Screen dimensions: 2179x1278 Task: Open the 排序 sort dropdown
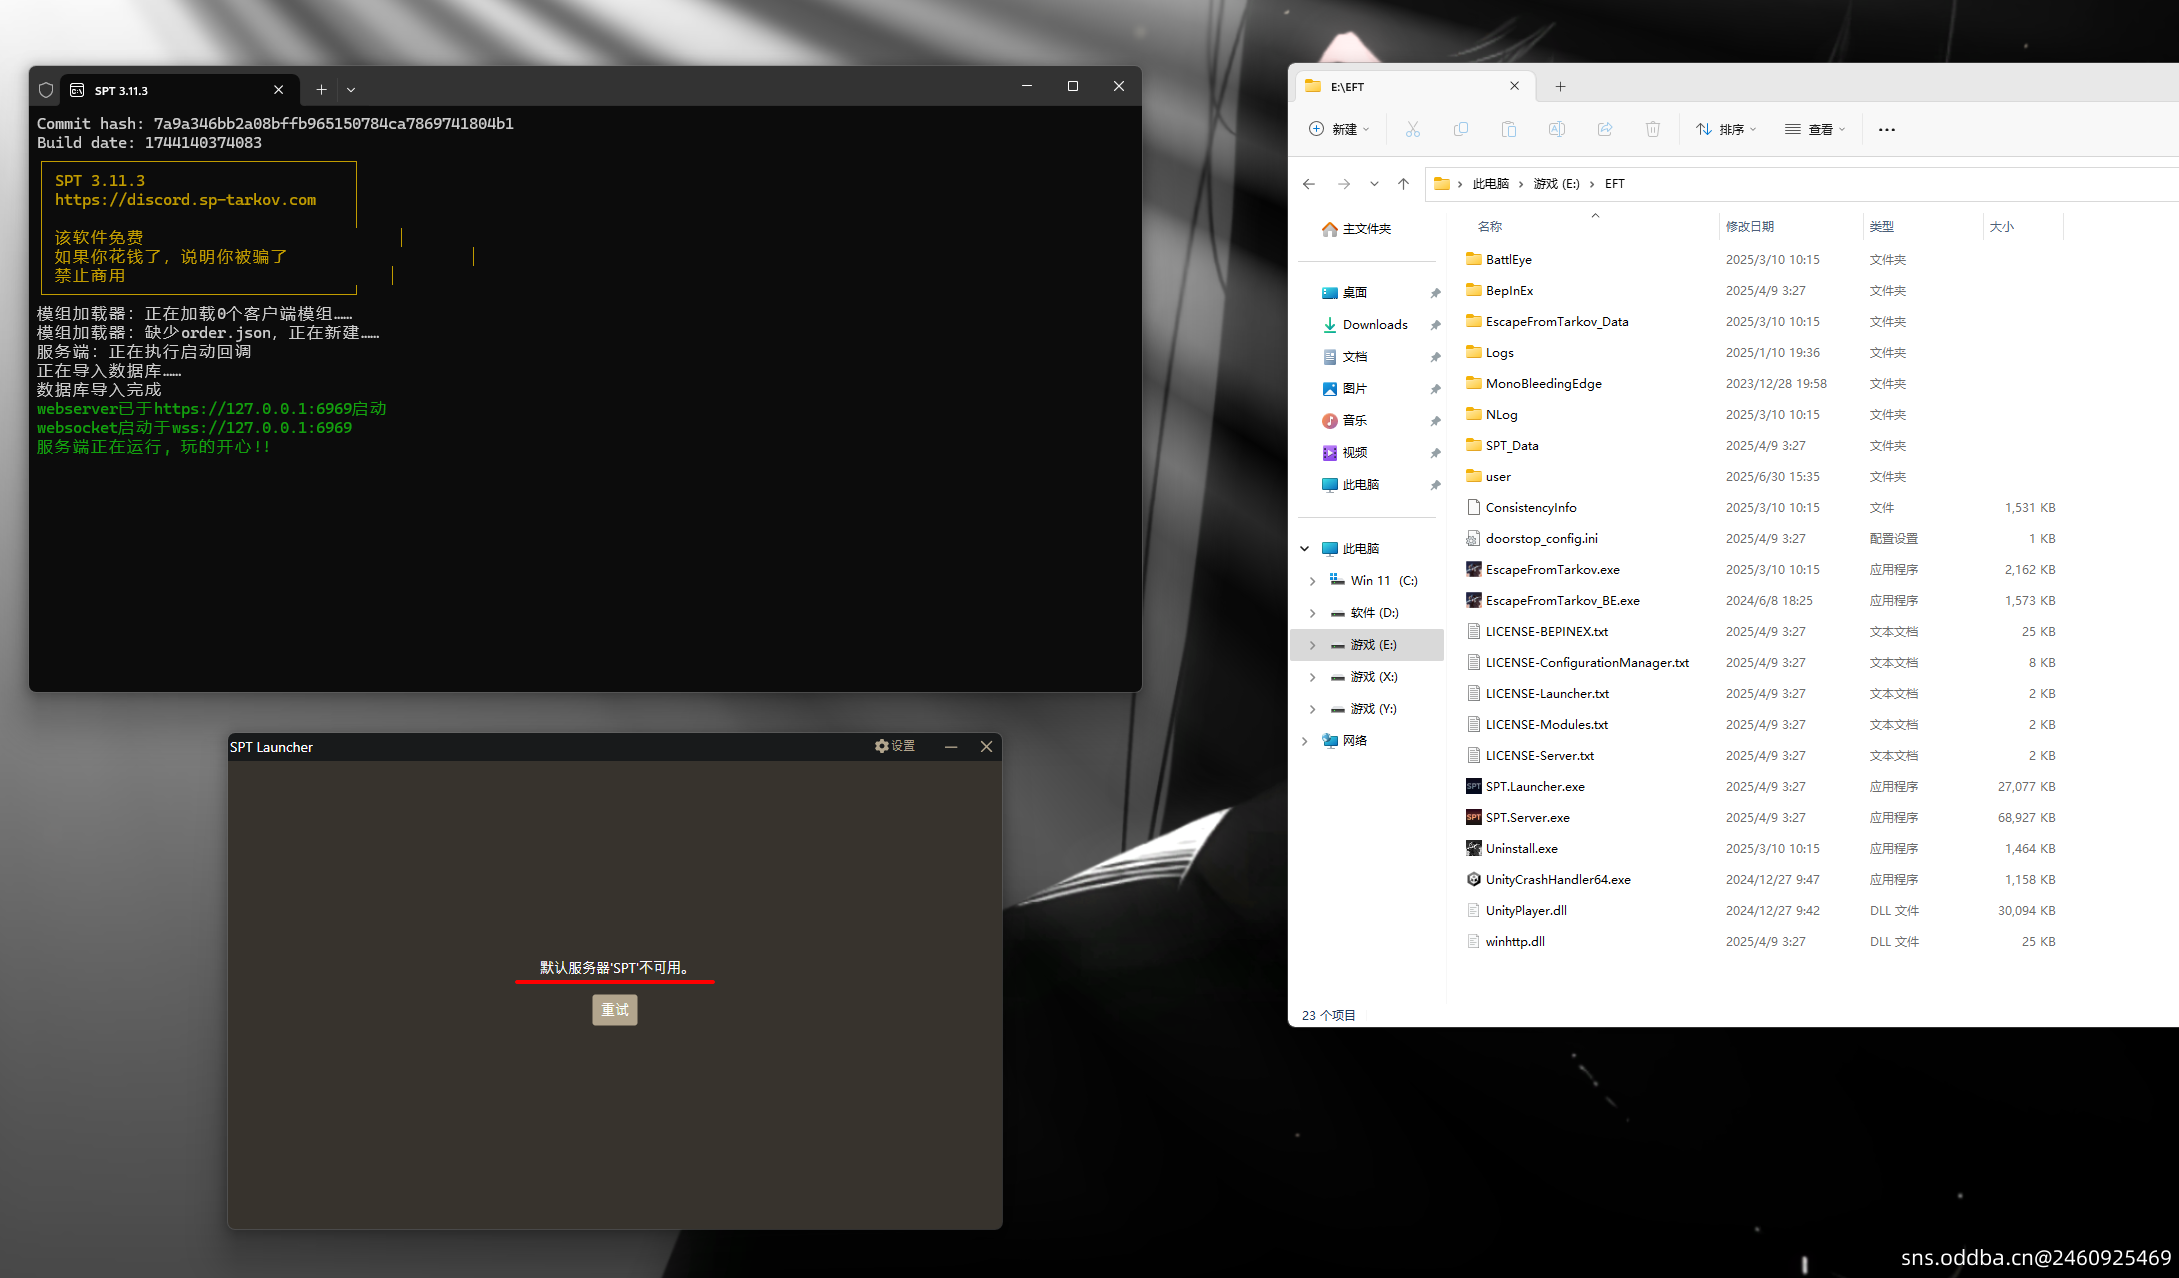(1726, 129)
